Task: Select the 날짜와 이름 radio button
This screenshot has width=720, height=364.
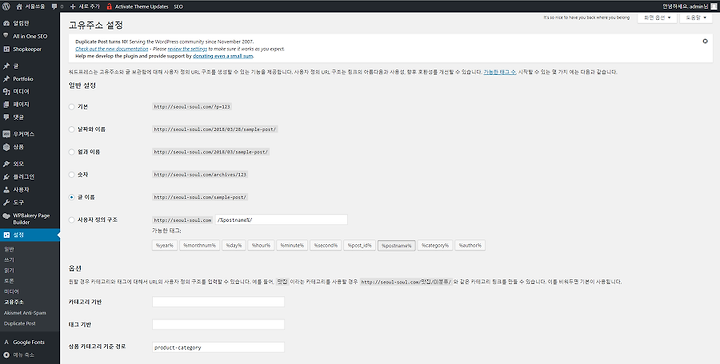Action: click(72, 129)
